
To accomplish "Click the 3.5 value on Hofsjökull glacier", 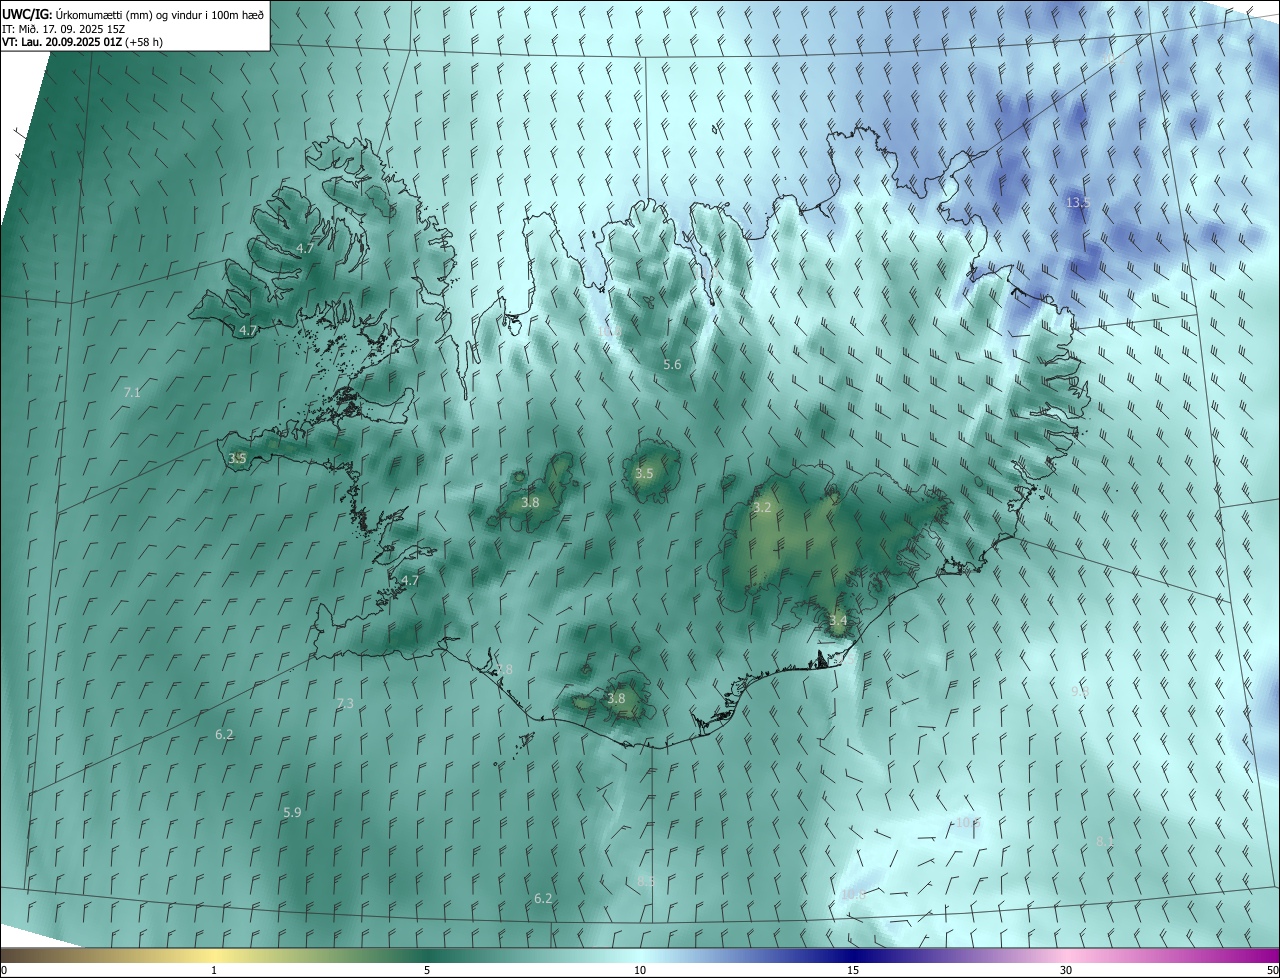I will point(644,474).
